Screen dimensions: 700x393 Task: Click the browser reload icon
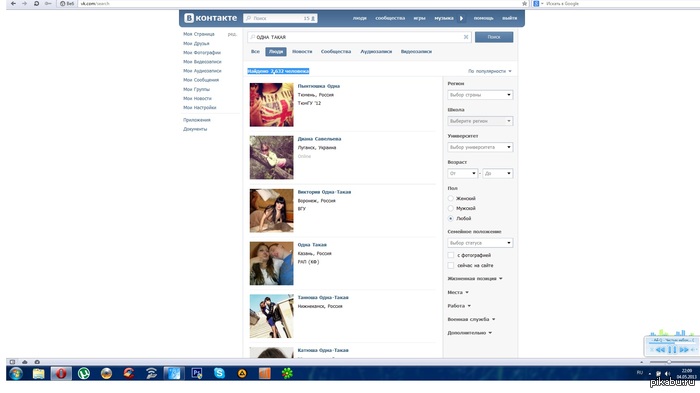[36, 4]
